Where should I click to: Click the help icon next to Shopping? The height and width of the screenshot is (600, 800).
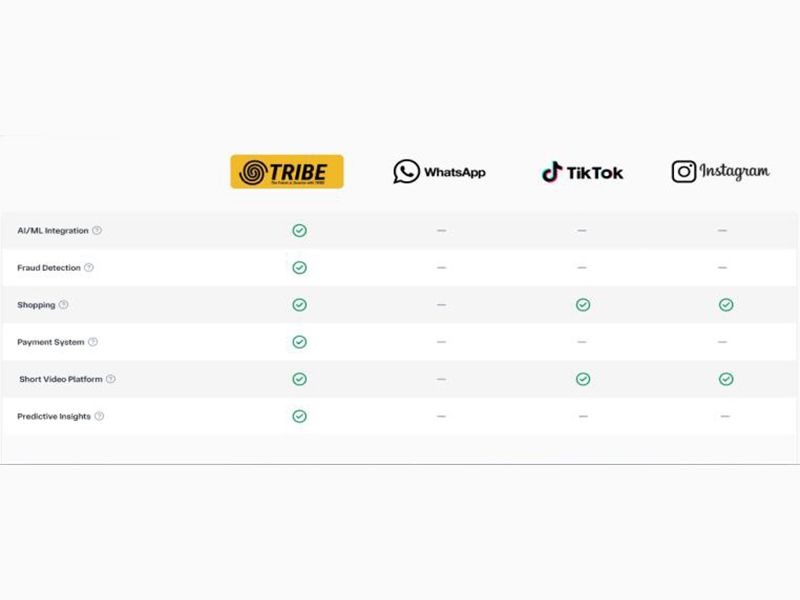tap(63, 305)
